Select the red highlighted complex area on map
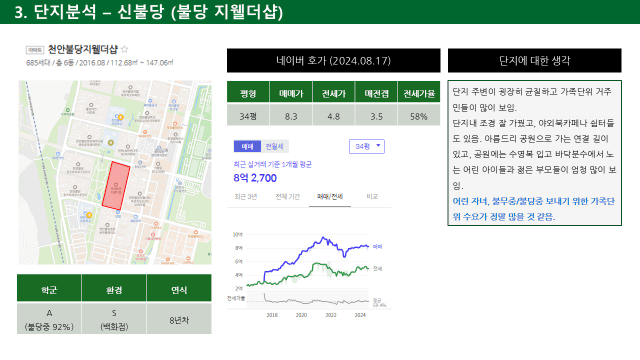The image size is (640, 360). coord(116,186)
